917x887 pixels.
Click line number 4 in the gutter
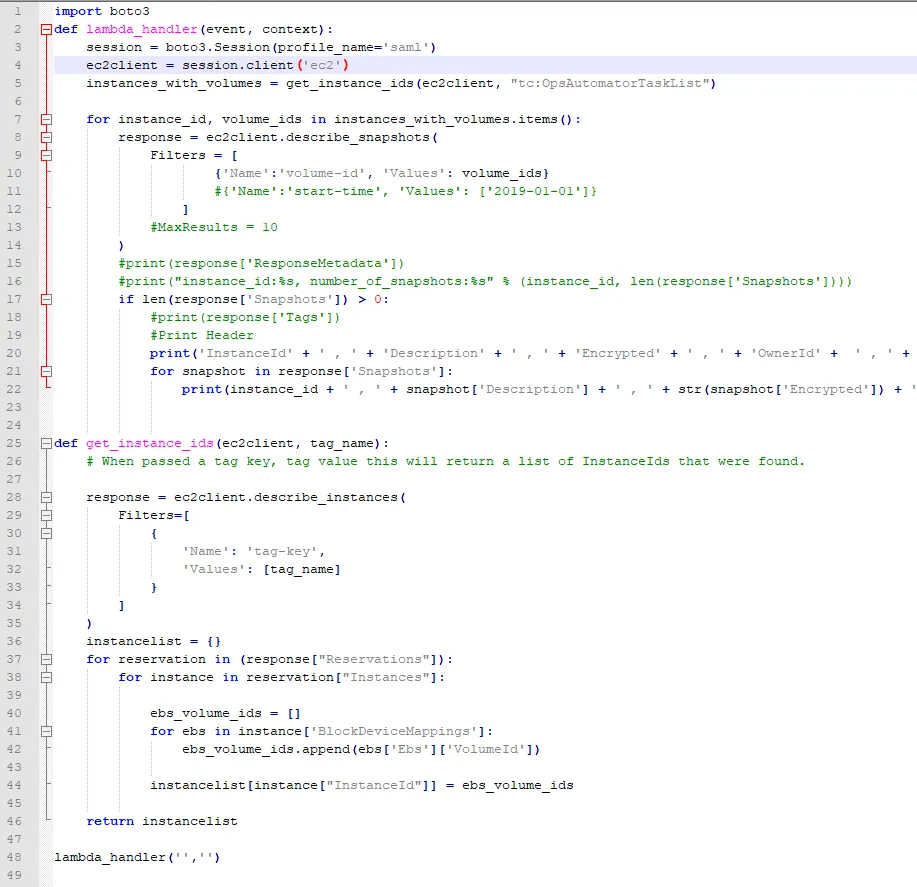coord(18,65)
